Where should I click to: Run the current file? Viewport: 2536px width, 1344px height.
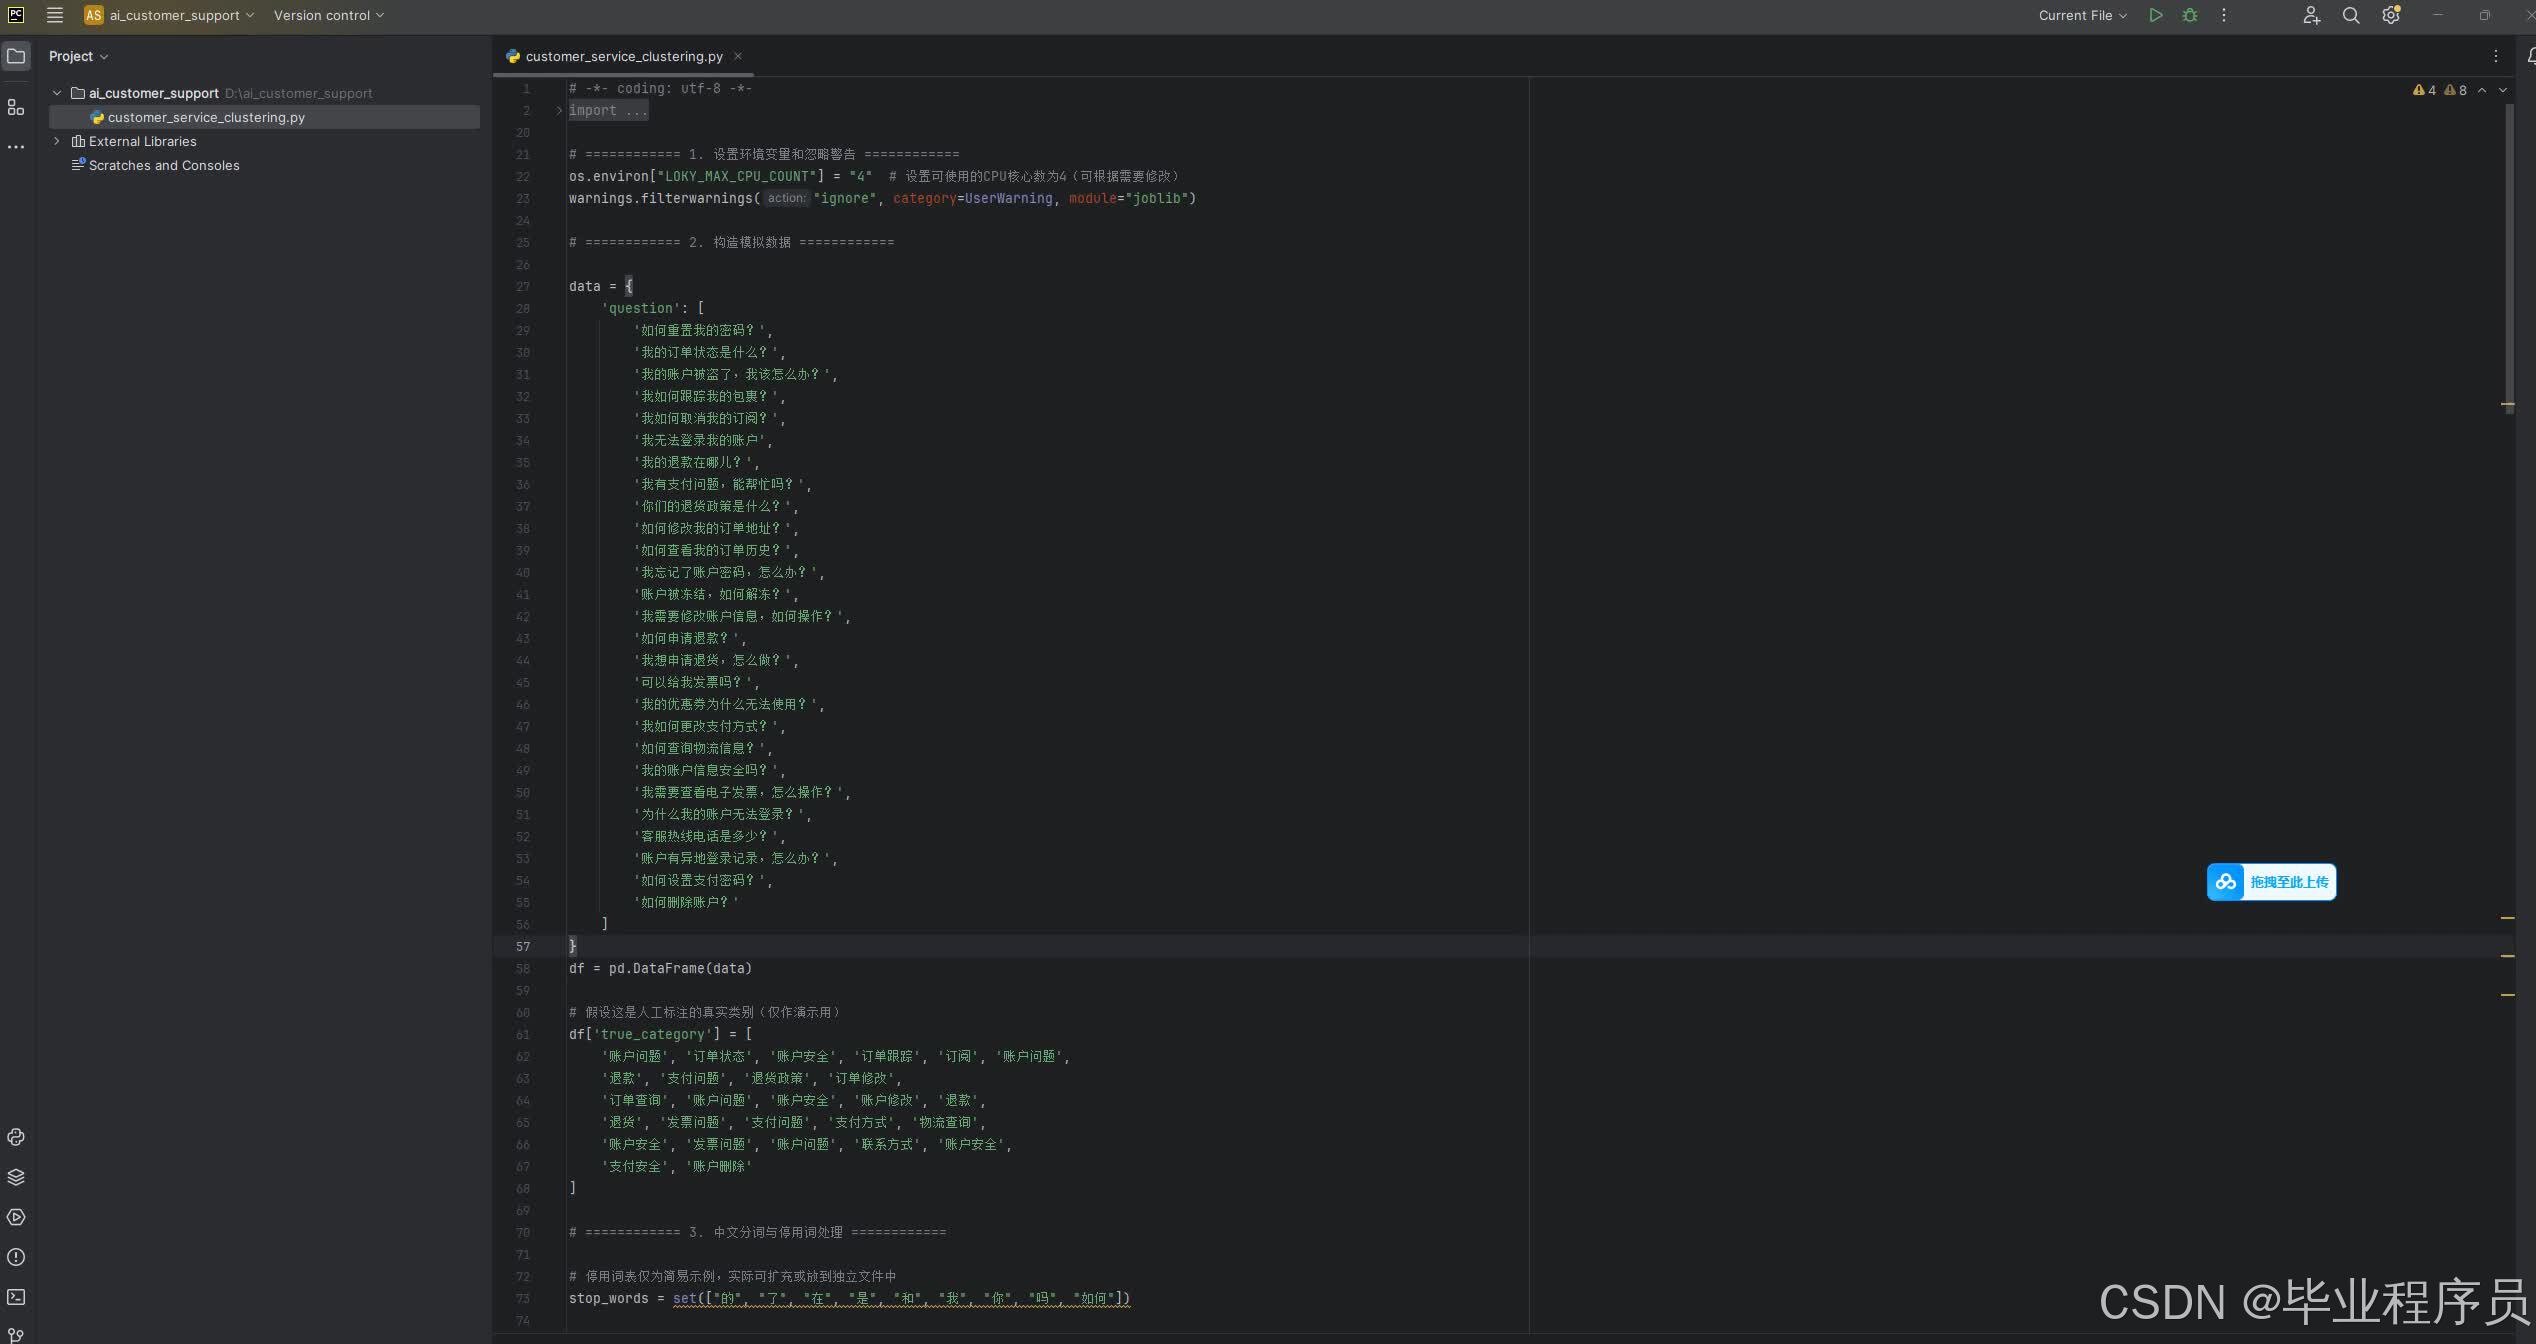[x=2156, y=15]
